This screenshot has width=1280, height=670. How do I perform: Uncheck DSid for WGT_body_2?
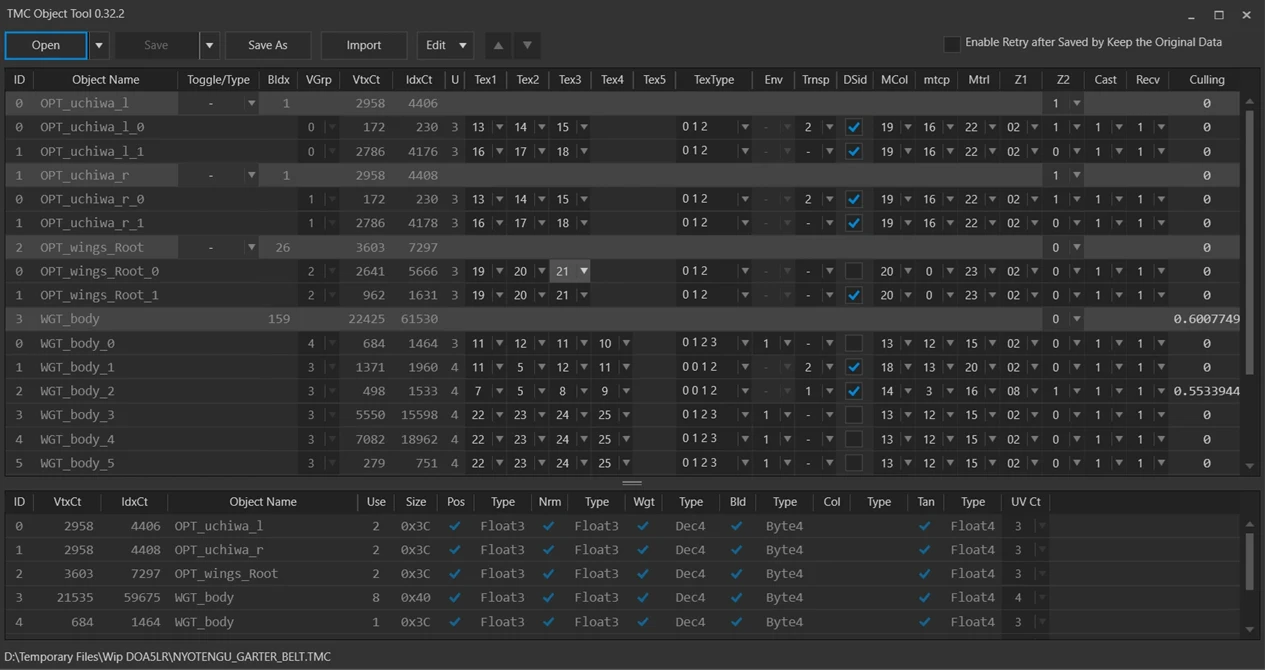(853, 391)
